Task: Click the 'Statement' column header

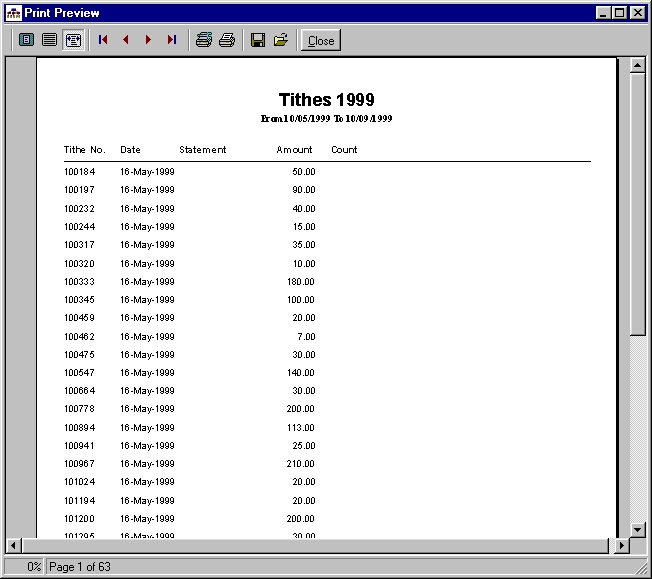Action: [x=203, y=150]
